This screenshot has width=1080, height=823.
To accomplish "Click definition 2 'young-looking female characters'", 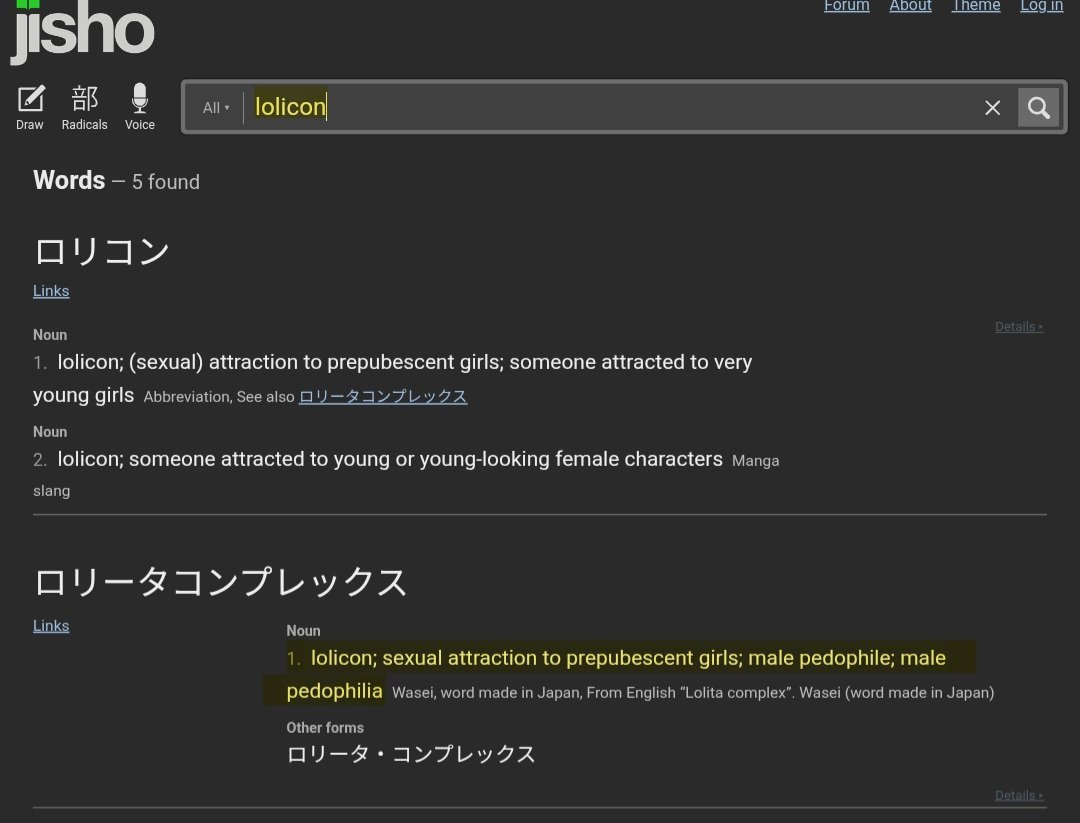I will [571, 459].
